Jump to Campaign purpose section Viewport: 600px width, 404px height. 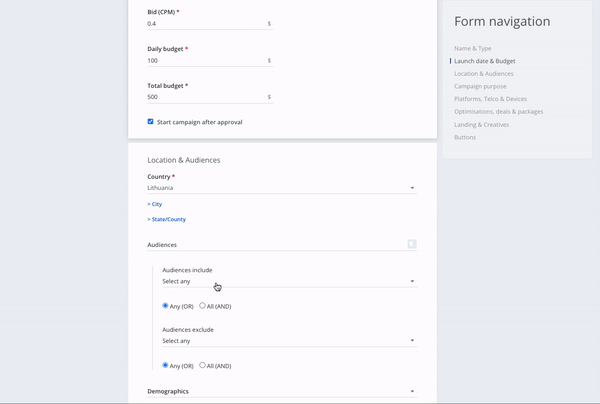tap(480, 86)
